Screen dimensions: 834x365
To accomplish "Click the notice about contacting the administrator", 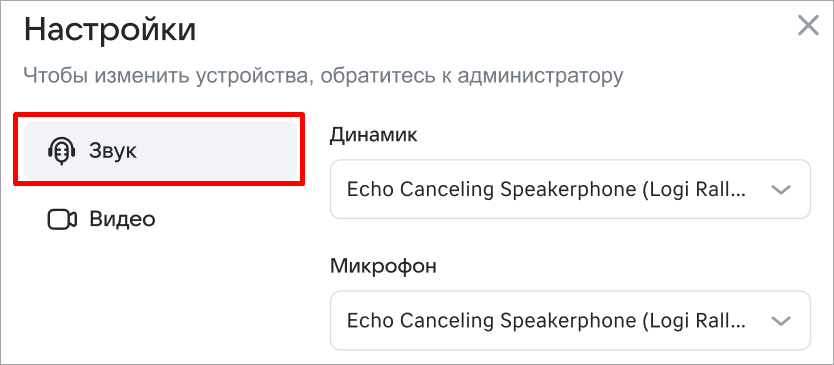I will [323, 76].
